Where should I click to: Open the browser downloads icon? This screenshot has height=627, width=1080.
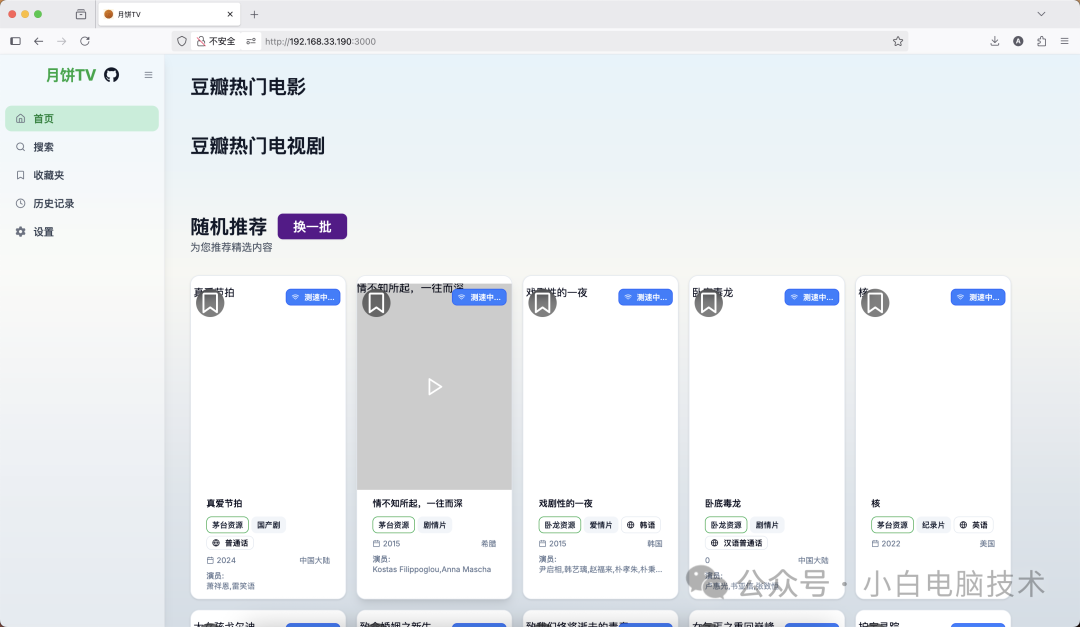coord(995,41)
